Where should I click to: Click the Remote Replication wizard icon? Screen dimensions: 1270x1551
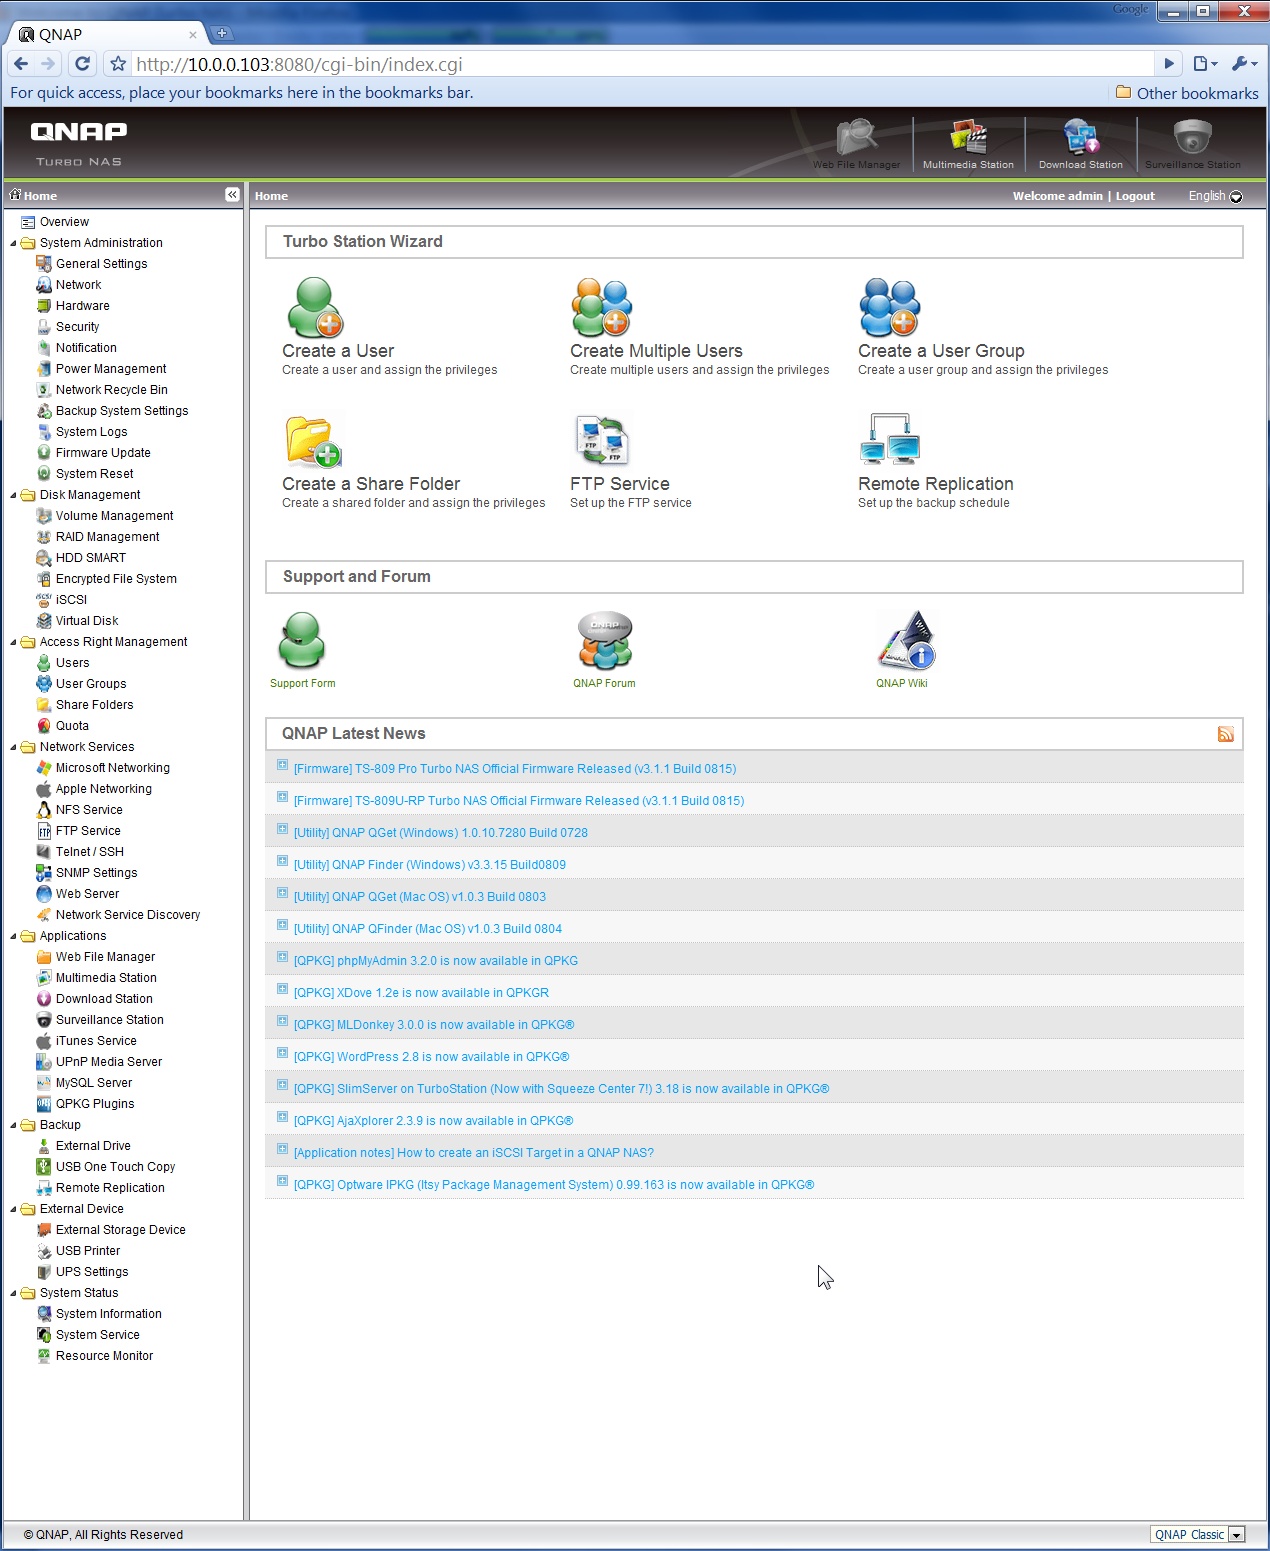(x=889, y=440)
